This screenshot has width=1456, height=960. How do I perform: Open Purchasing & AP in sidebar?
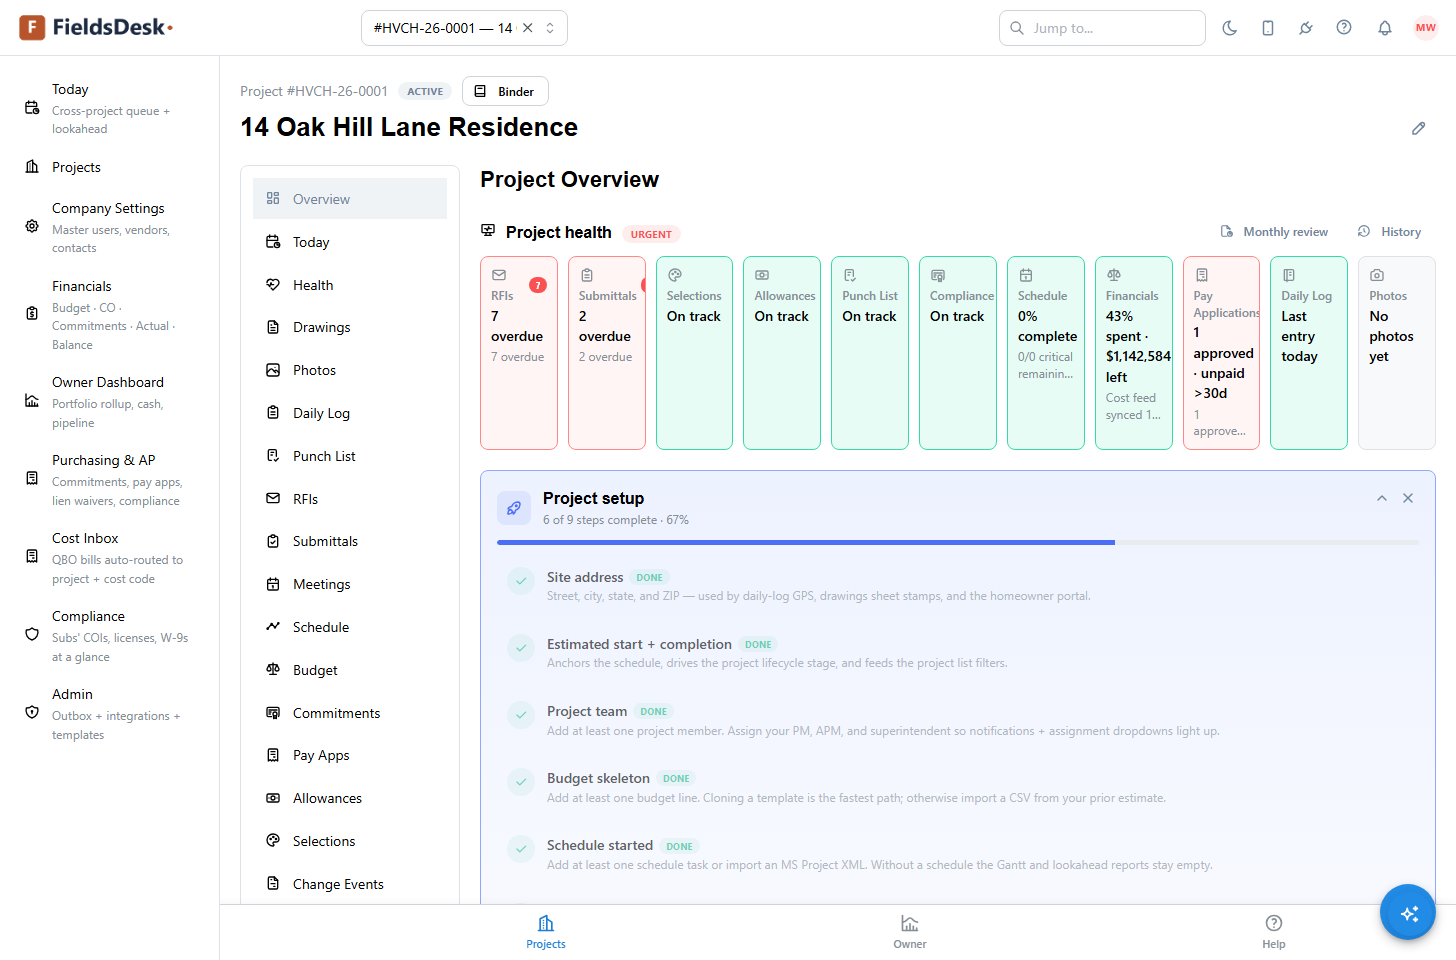click(x=109, y=479)
